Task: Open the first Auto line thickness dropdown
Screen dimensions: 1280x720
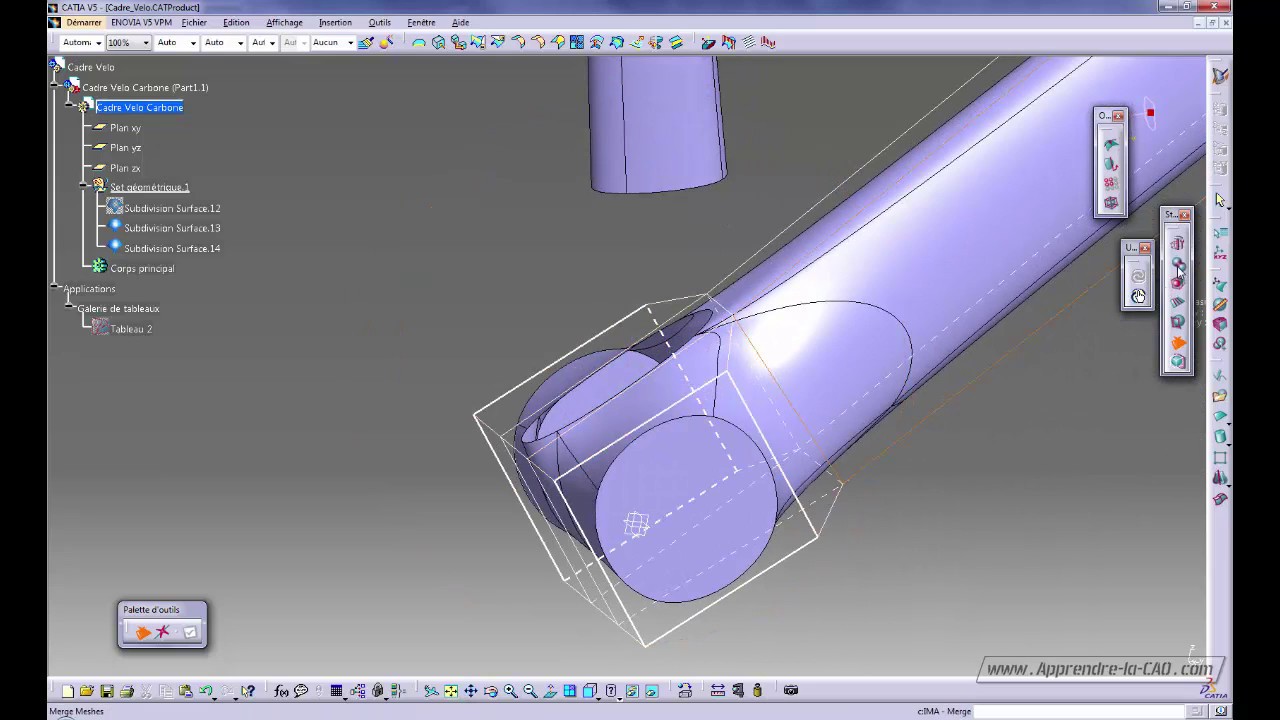Action: coord(176,42)
